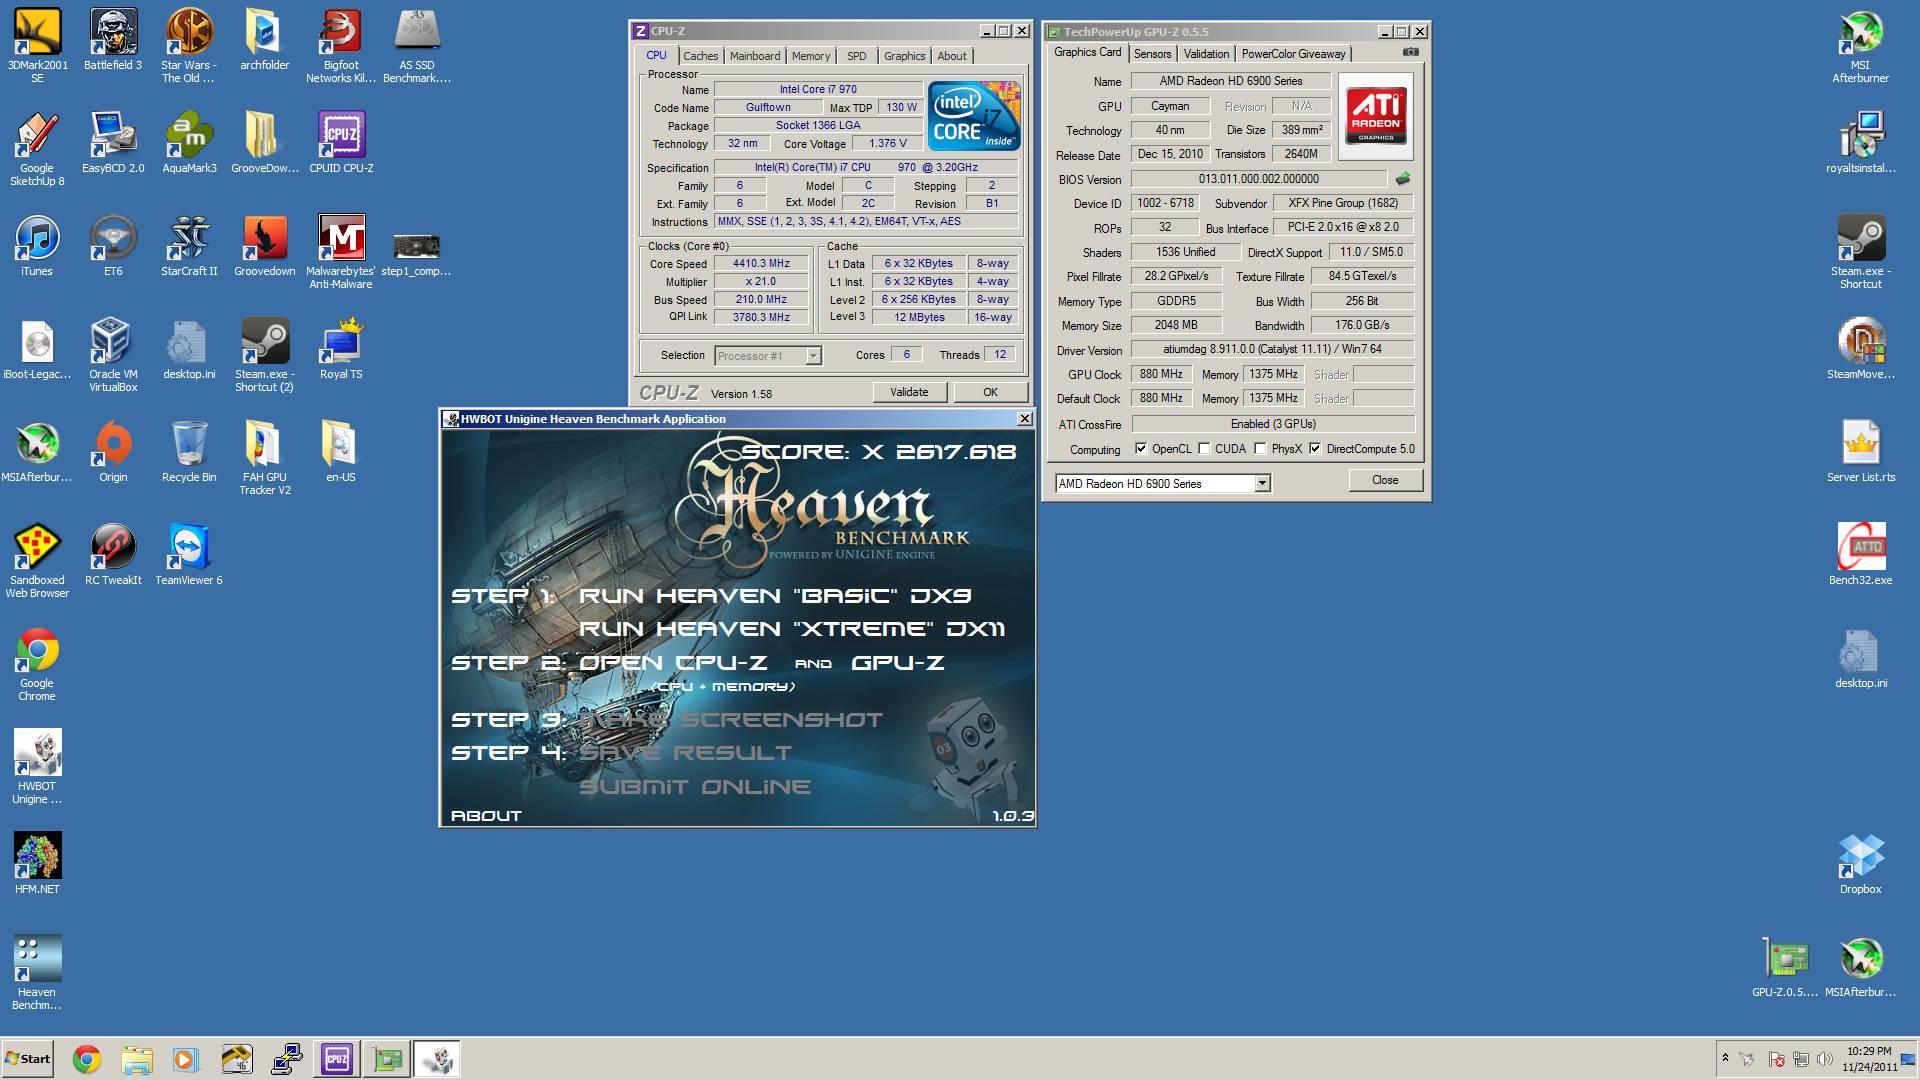This screenshot has width=1920, height=1080.
Task: Toggle the DirectCompute 5.0 checkbox
Action: [1315, 449]
